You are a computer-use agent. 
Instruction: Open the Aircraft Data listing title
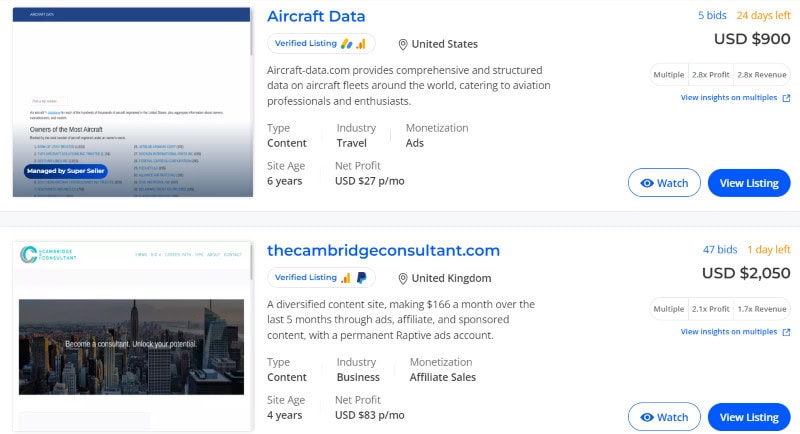pos(316,16)
